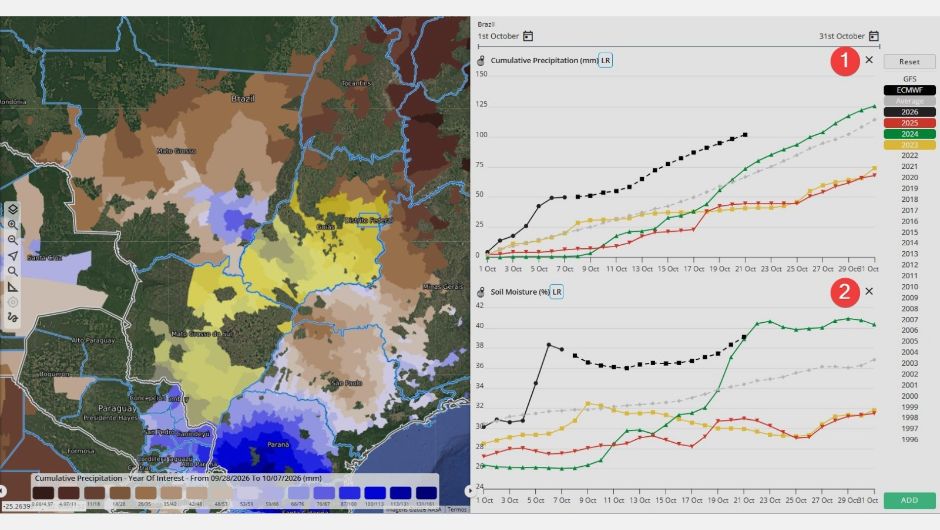This screenshot has width=940, height=530.
Task: Enable the 2020 year series
Action: coord(909,177)
